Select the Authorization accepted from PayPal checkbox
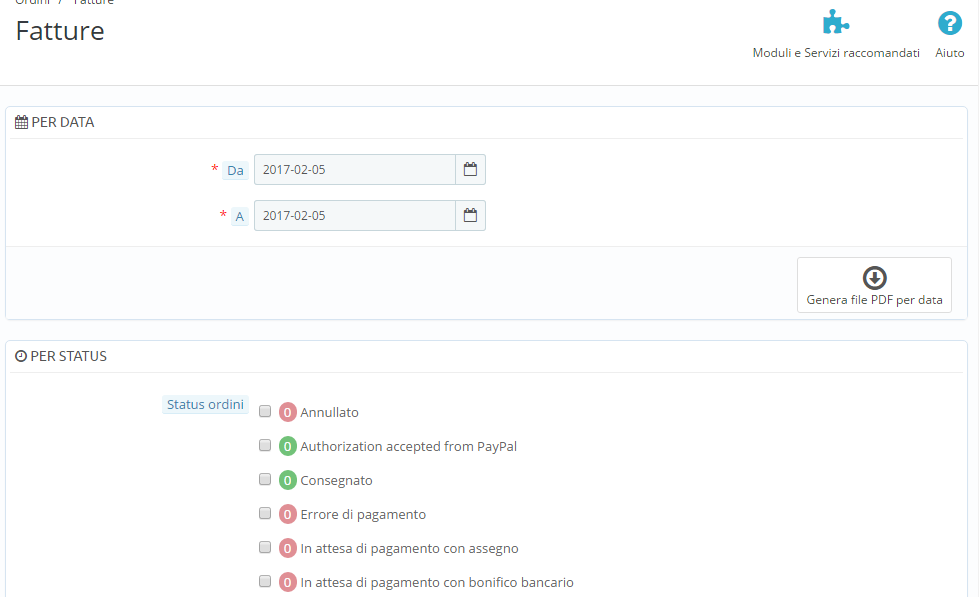Image resolution: width=979 pixels, height=597 pixels. 264,445
